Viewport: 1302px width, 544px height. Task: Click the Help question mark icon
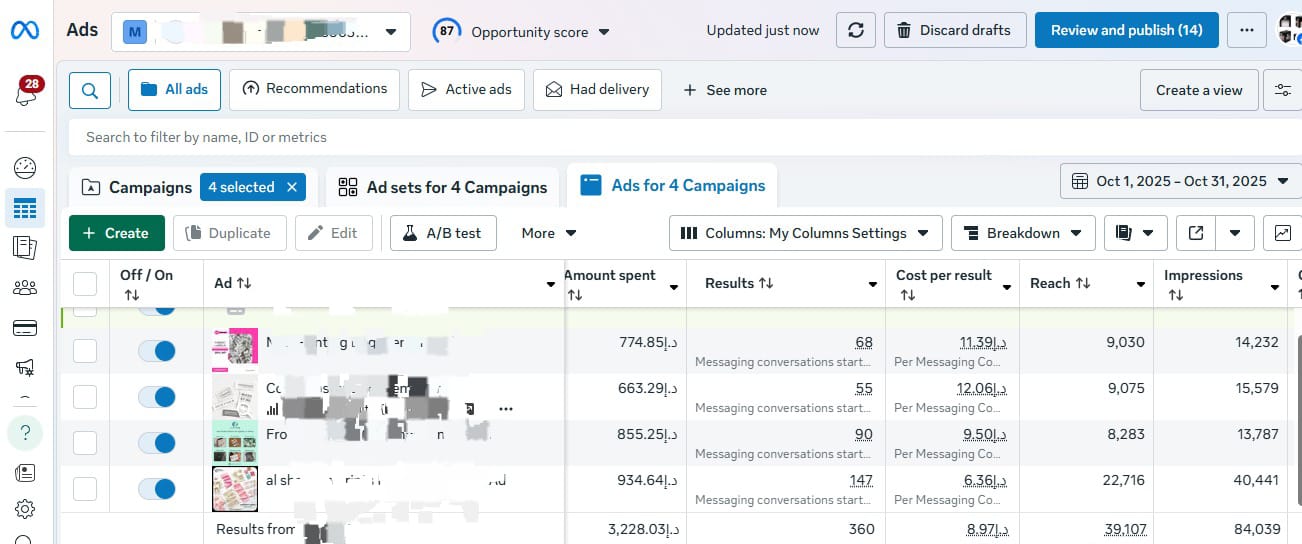(26, 433)
